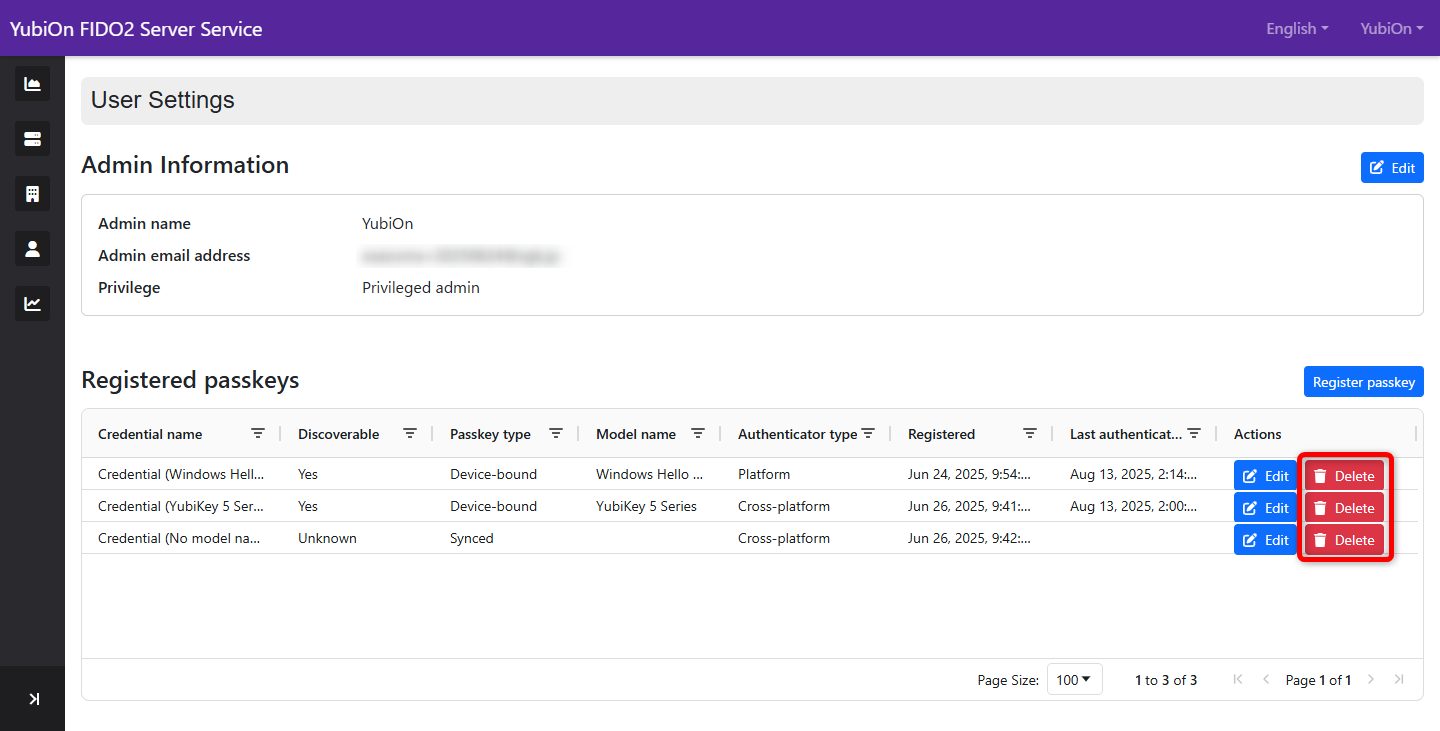The width and height of the screenshot is (1440, 731).
Task: Click the Privileged admin value
Action: 421,288
